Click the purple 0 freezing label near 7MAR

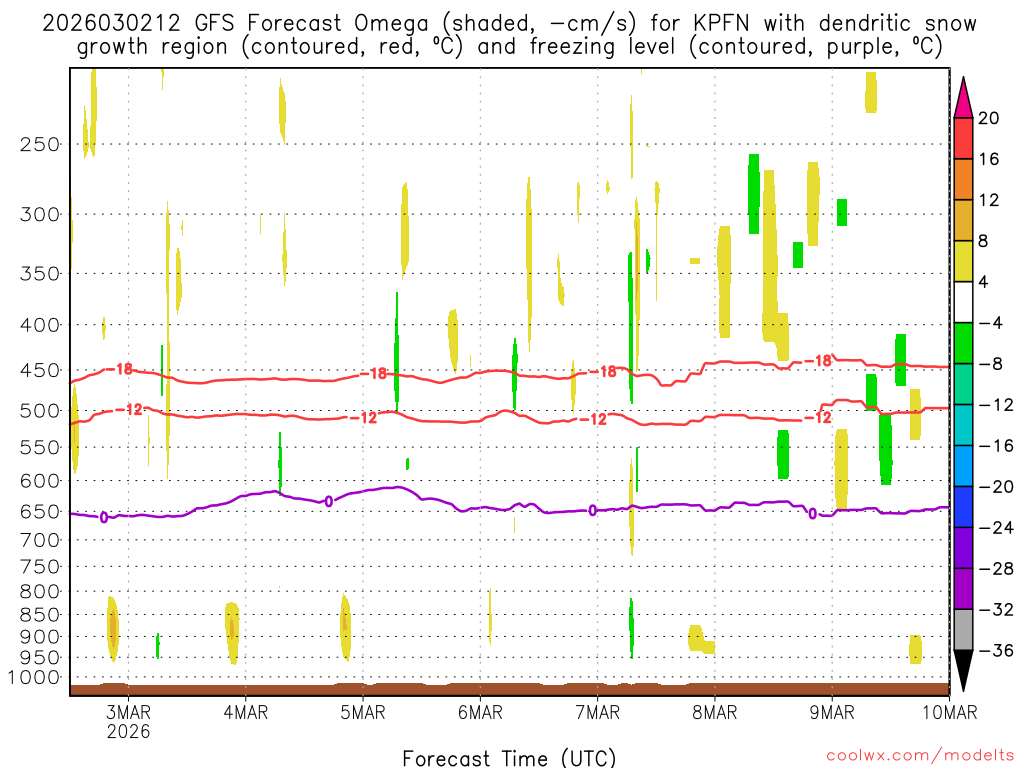(592, 511)
